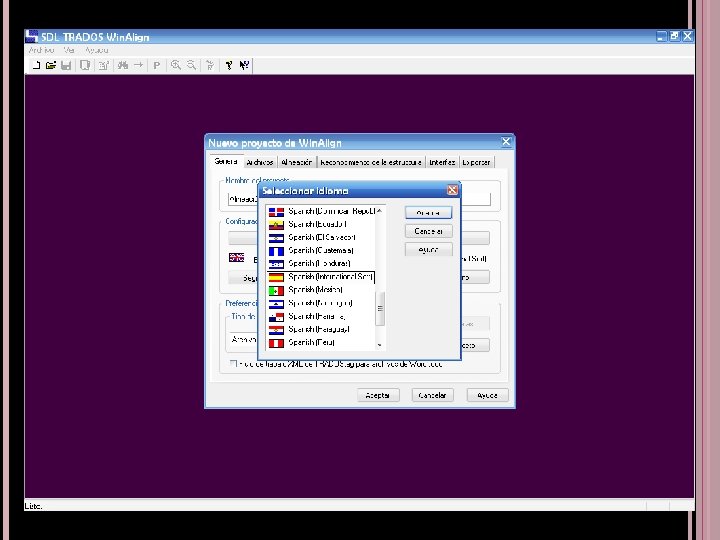This screenshot has width=720, height=540.
Task: Click Aceptar in Seleccionar idioma dialog
Action: 428,213
